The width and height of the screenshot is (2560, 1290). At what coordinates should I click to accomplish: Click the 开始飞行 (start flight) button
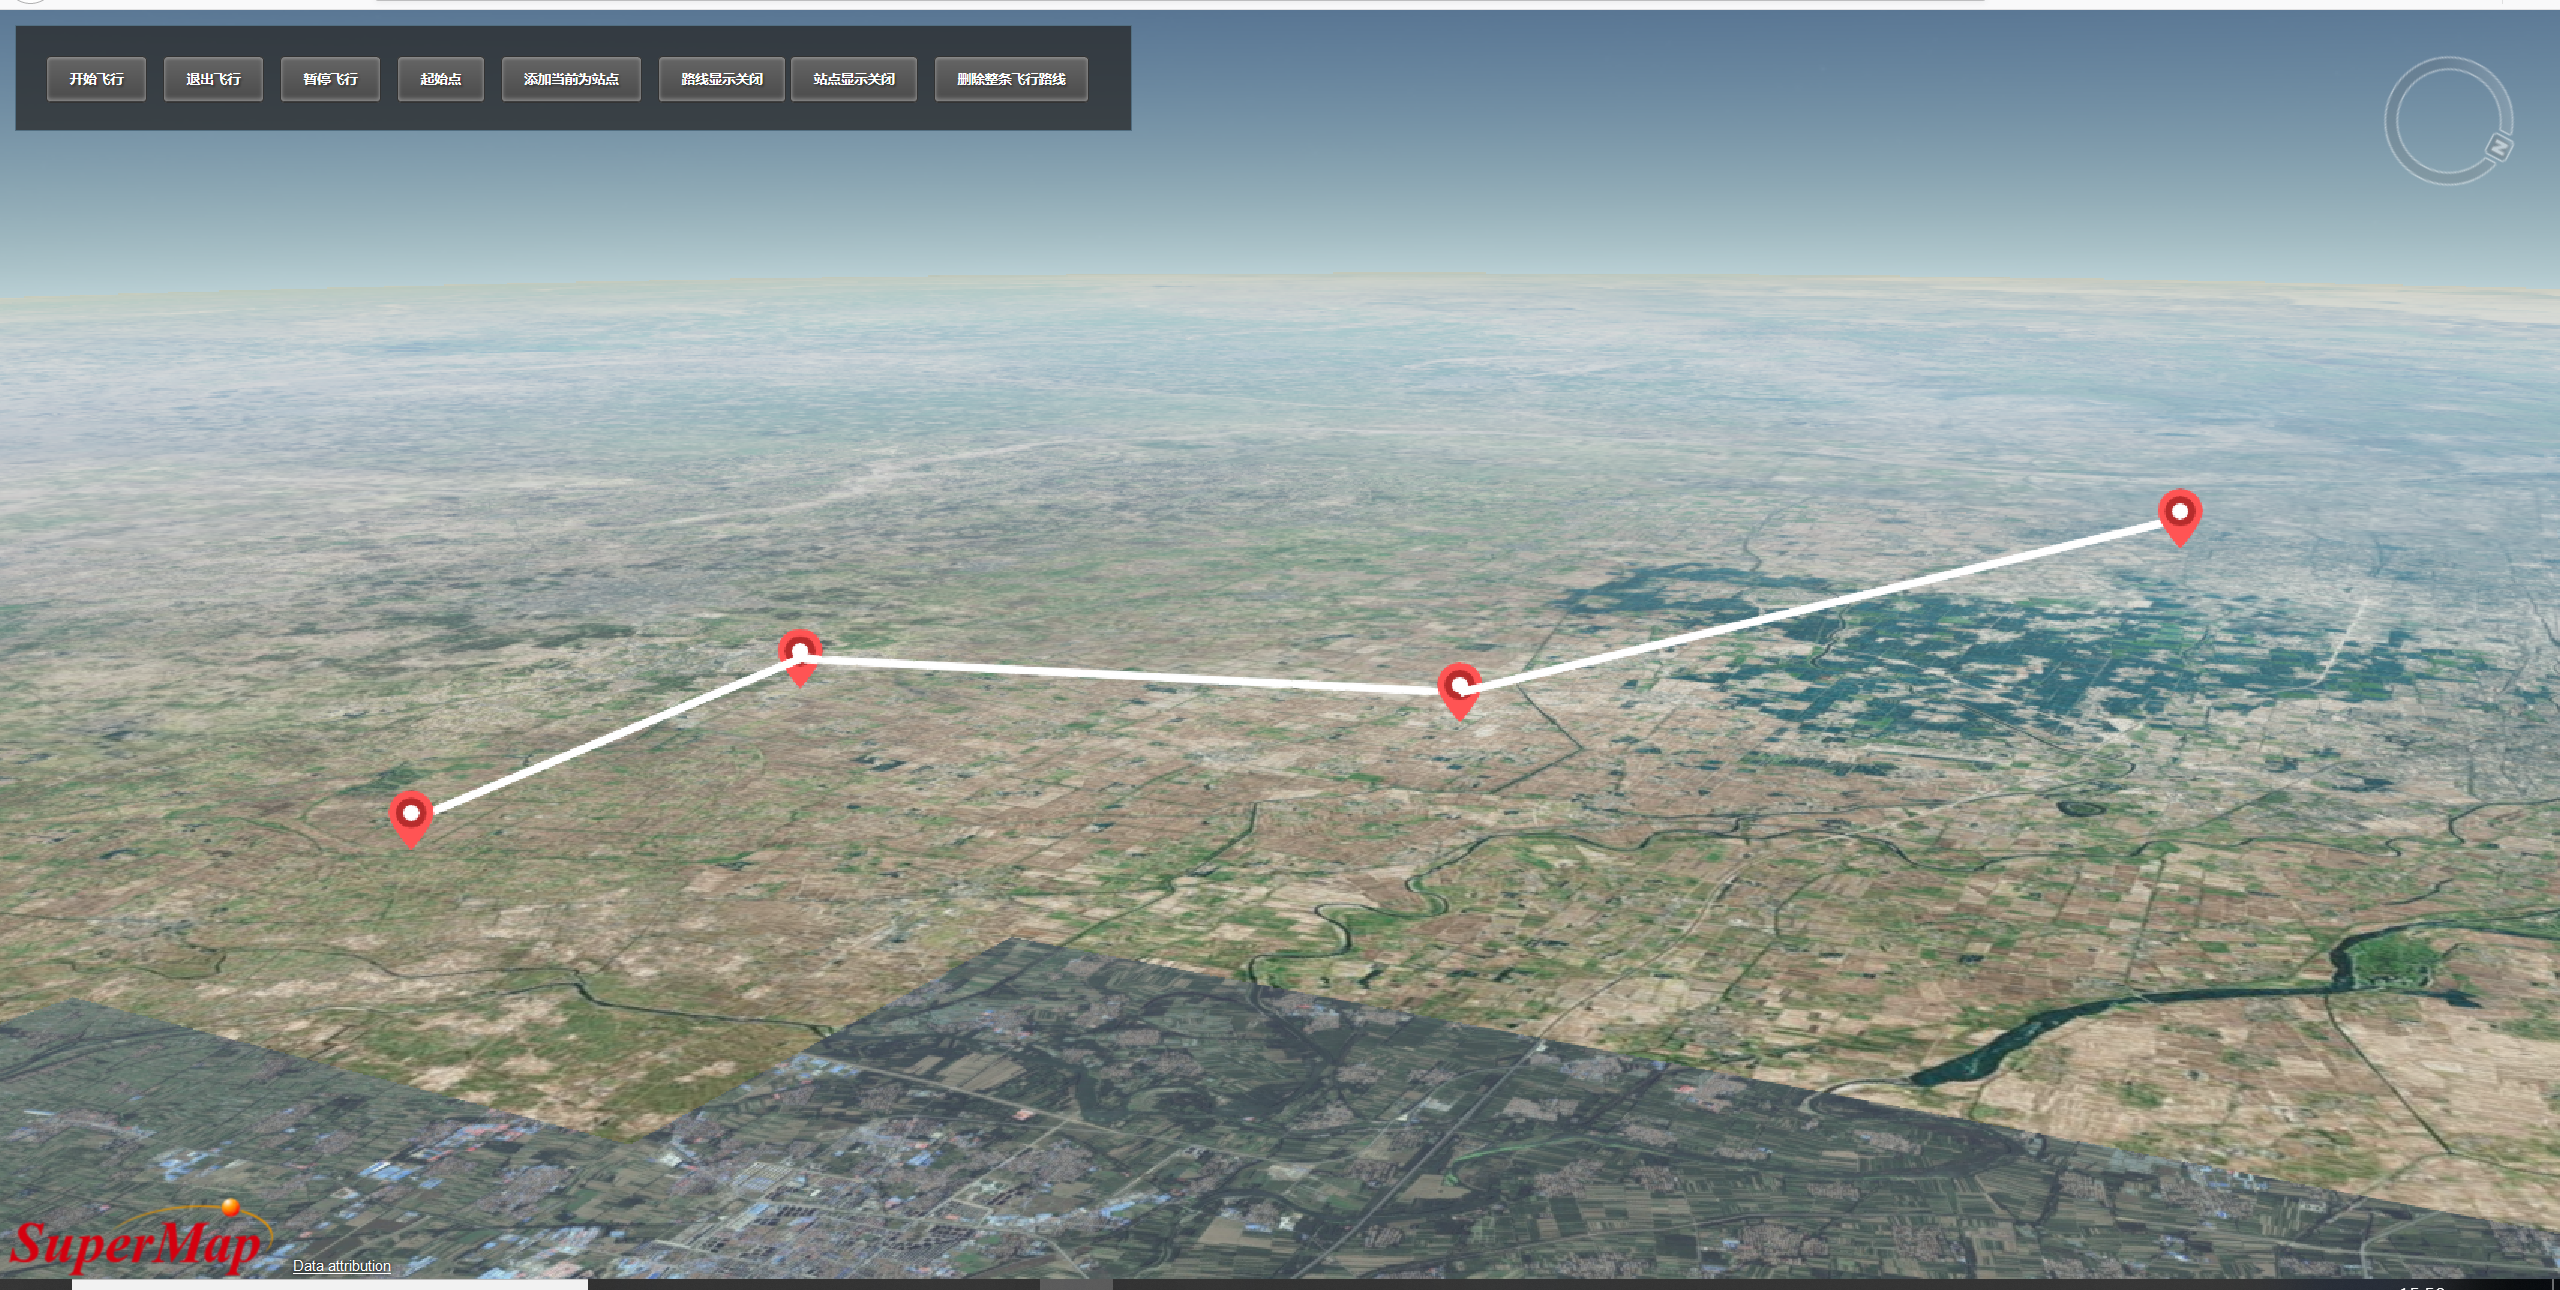pyautogui.click(x=96, y=79)
